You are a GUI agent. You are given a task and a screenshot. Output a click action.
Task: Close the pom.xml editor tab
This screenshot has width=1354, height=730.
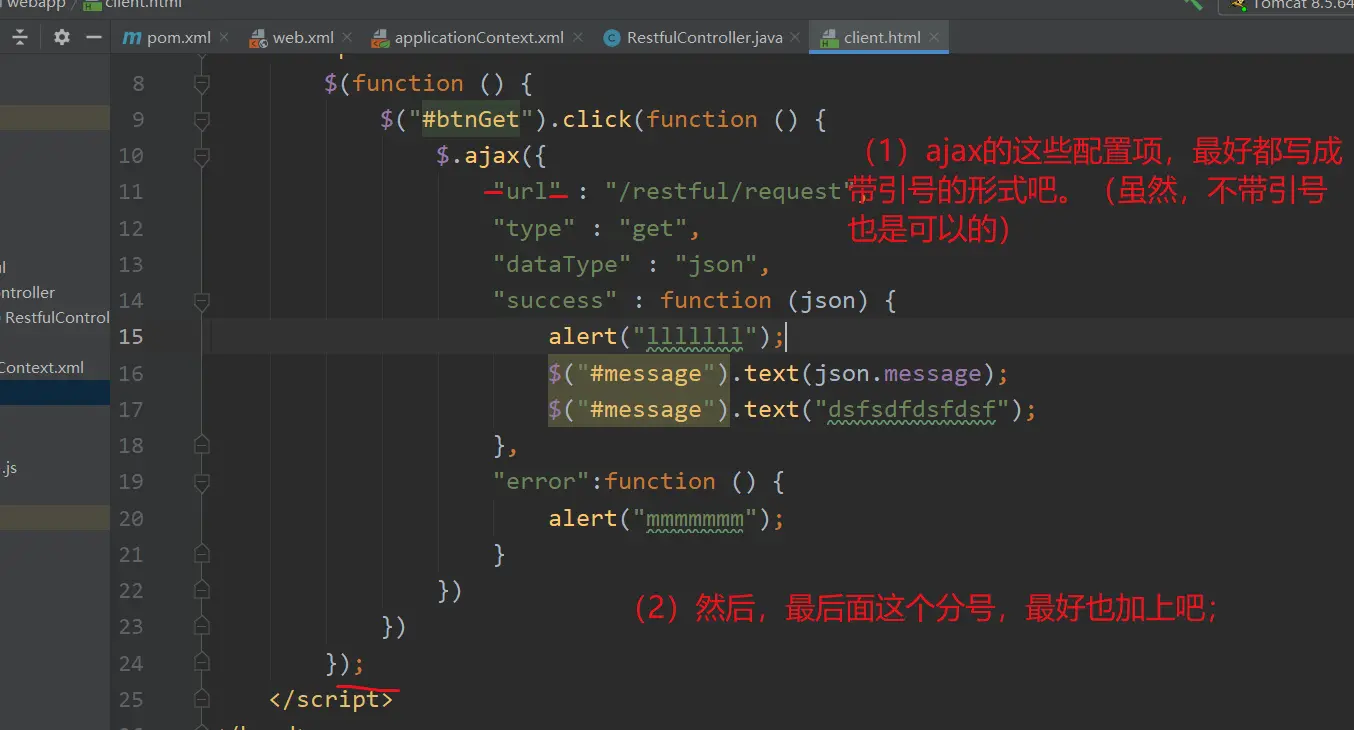tap(224, 38)
